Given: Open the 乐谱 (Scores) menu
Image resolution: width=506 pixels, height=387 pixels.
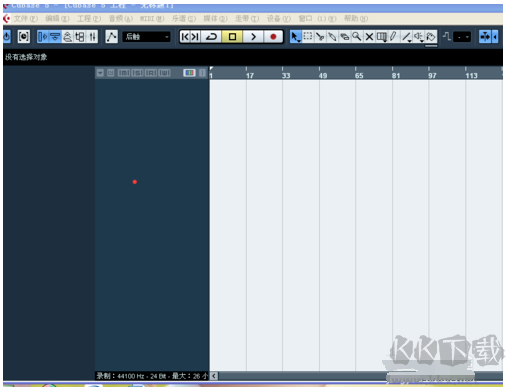Looking at the screenshot, I should pos(184,19).
